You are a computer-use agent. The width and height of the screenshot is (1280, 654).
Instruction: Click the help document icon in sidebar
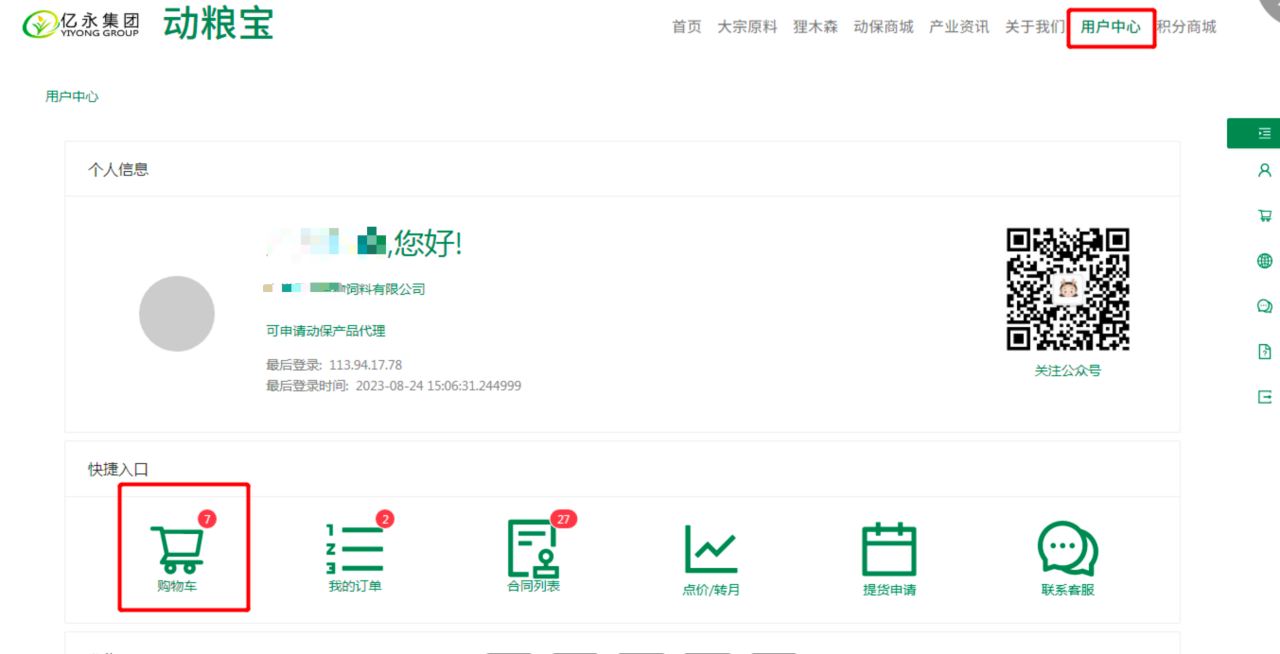1264,351
